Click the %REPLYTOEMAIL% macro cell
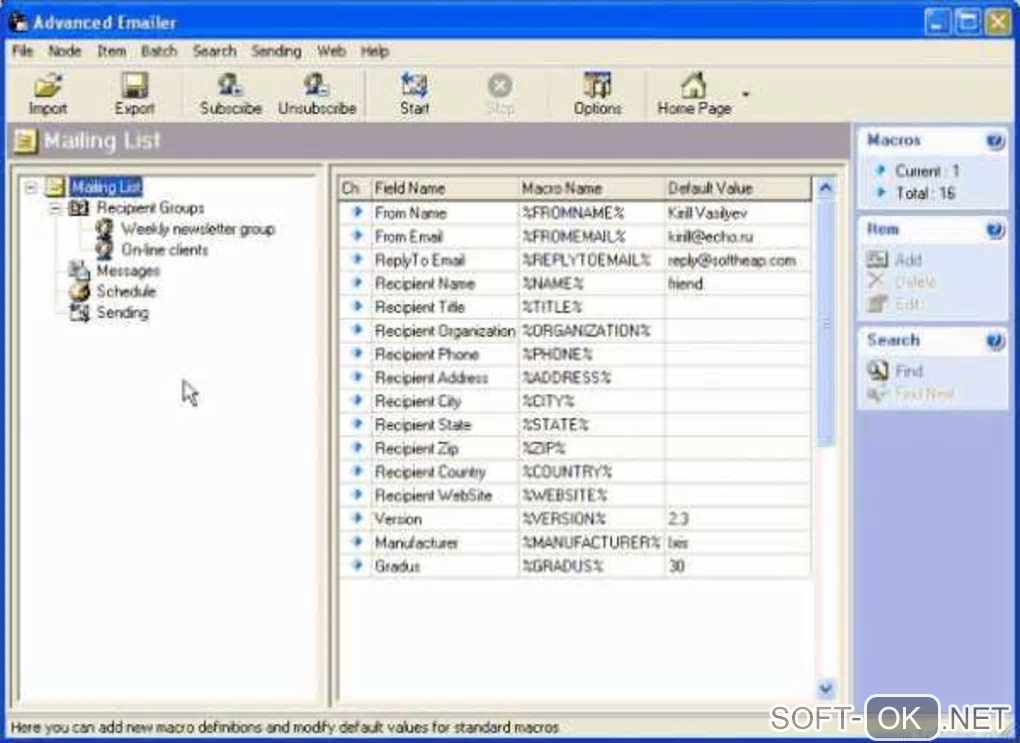 (x=591, y=260)
